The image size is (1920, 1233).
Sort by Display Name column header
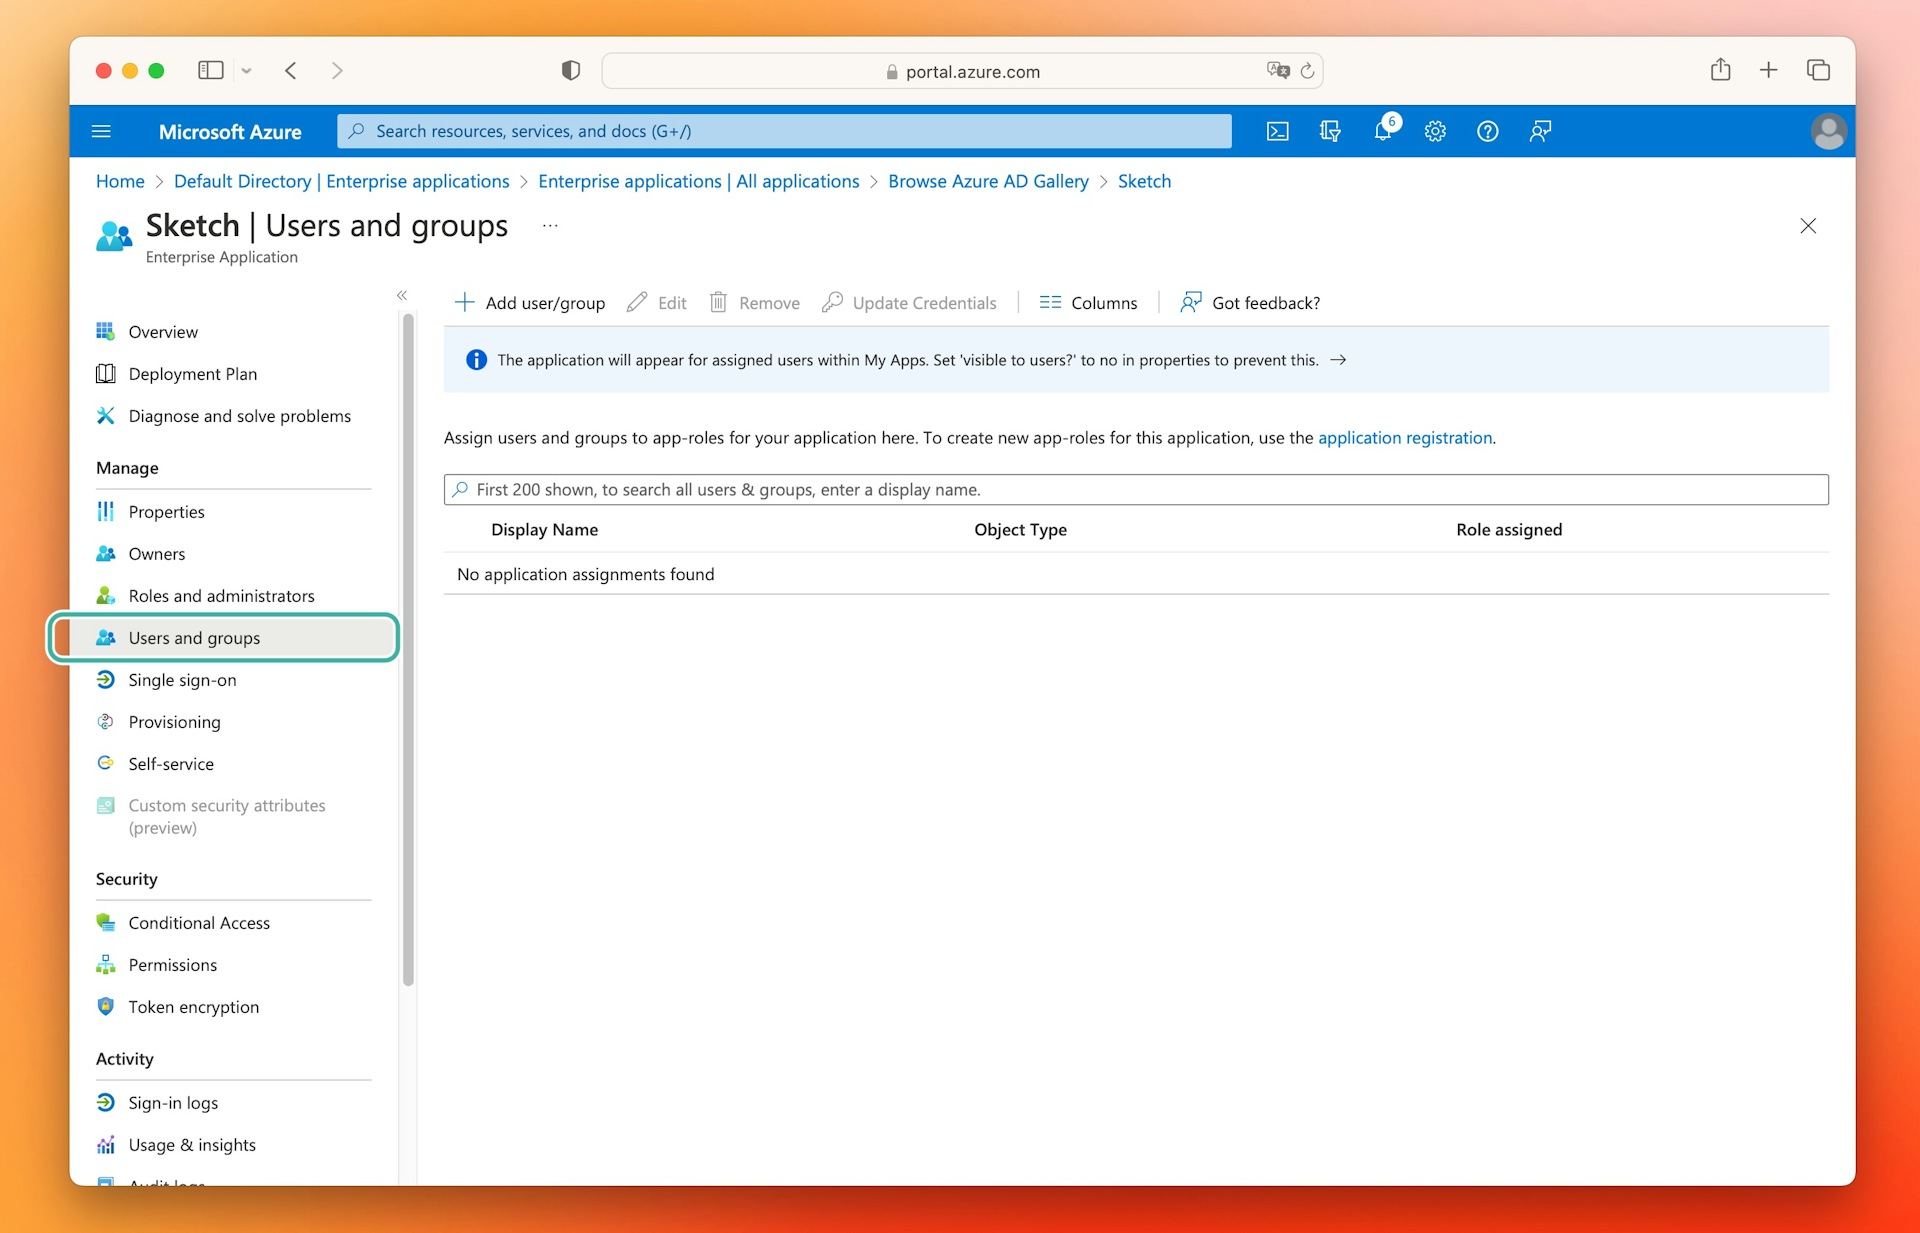click(545, 530)
